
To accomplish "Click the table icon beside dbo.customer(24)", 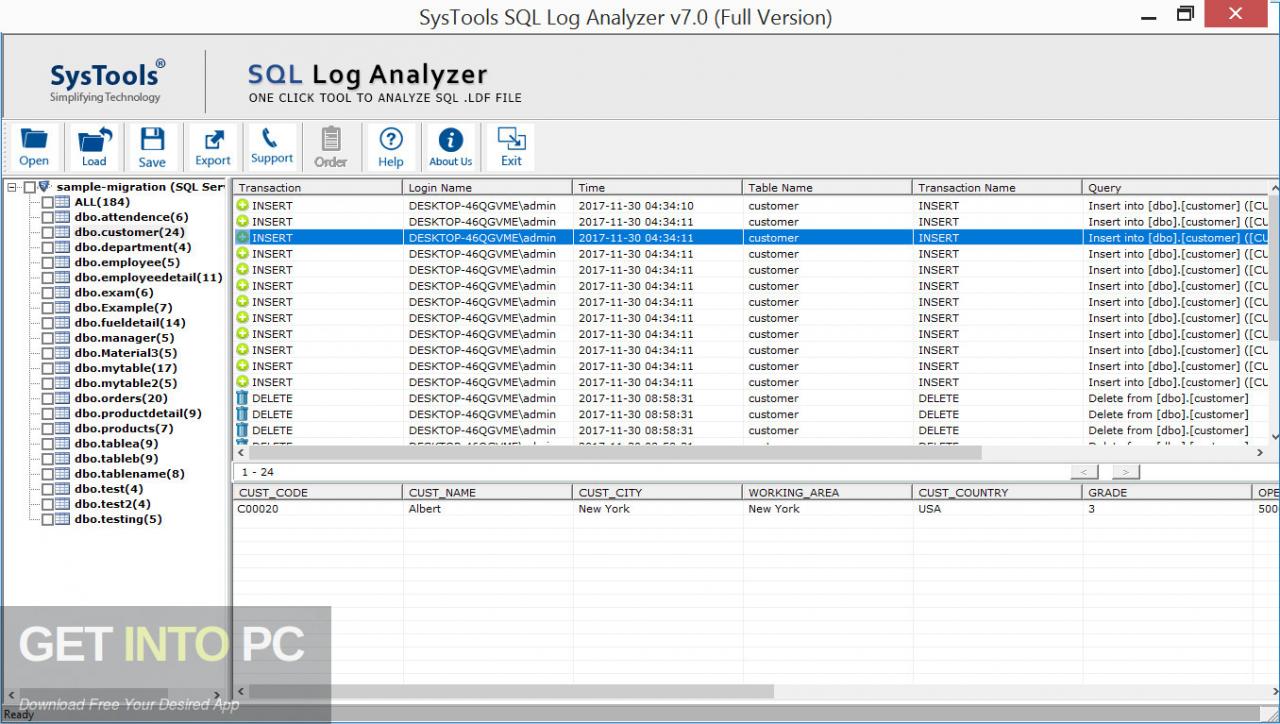I will click(x=62, y=232).
